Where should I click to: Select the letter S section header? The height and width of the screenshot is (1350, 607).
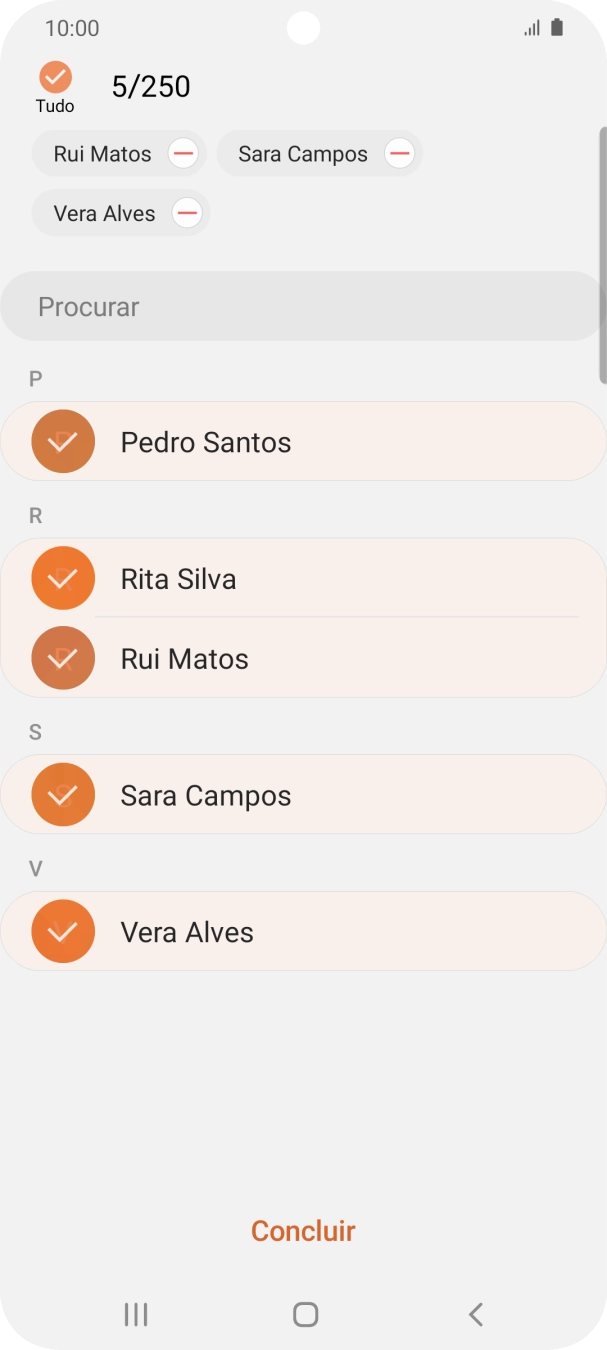coord(35,732)
